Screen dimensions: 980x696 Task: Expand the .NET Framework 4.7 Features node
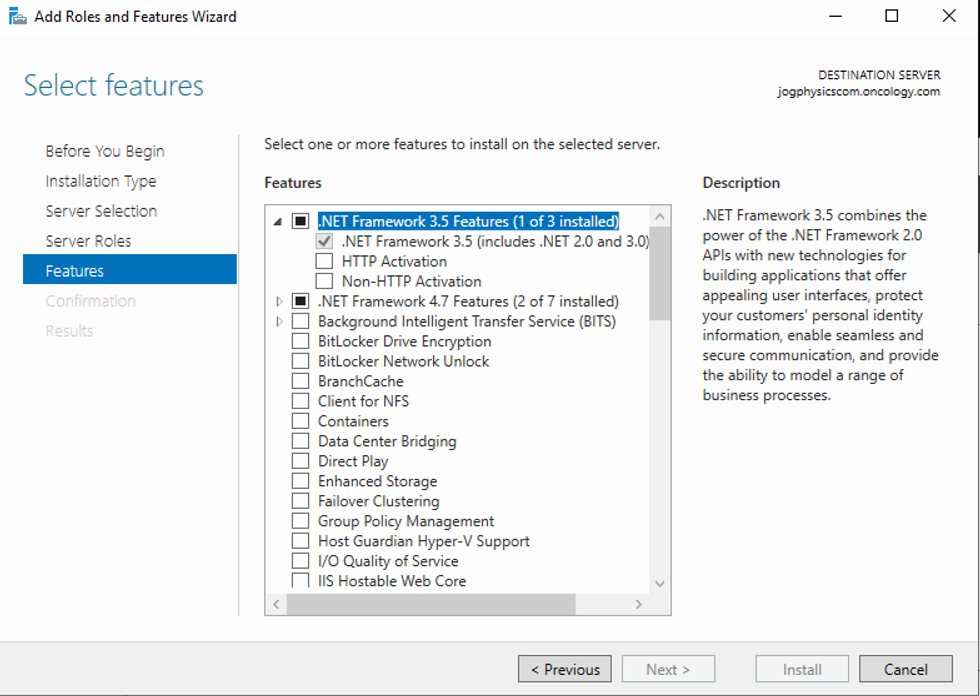tap(279, 301)
